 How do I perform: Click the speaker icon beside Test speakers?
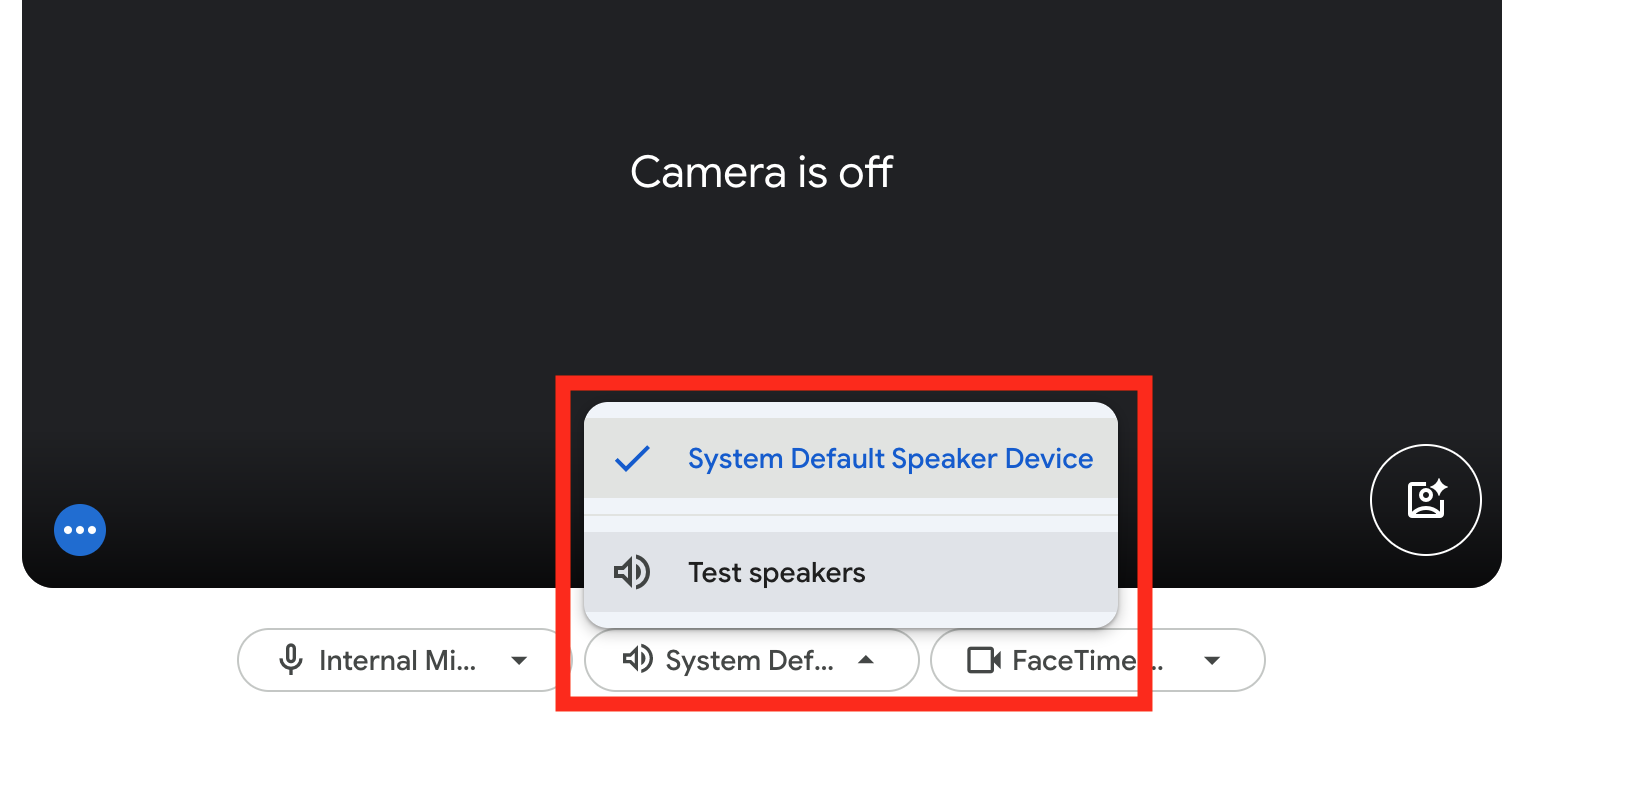(x=632, y=572)
